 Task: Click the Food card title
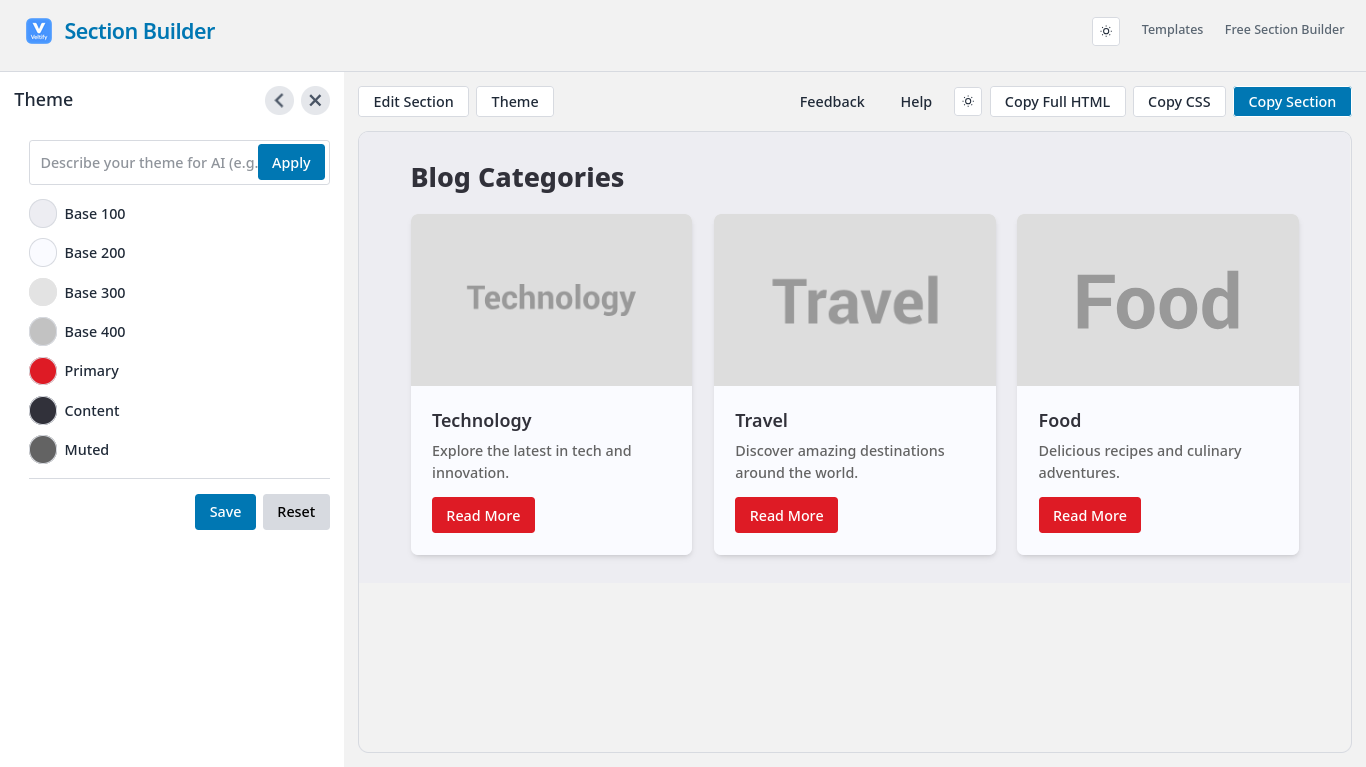(x=1060, y=421)
